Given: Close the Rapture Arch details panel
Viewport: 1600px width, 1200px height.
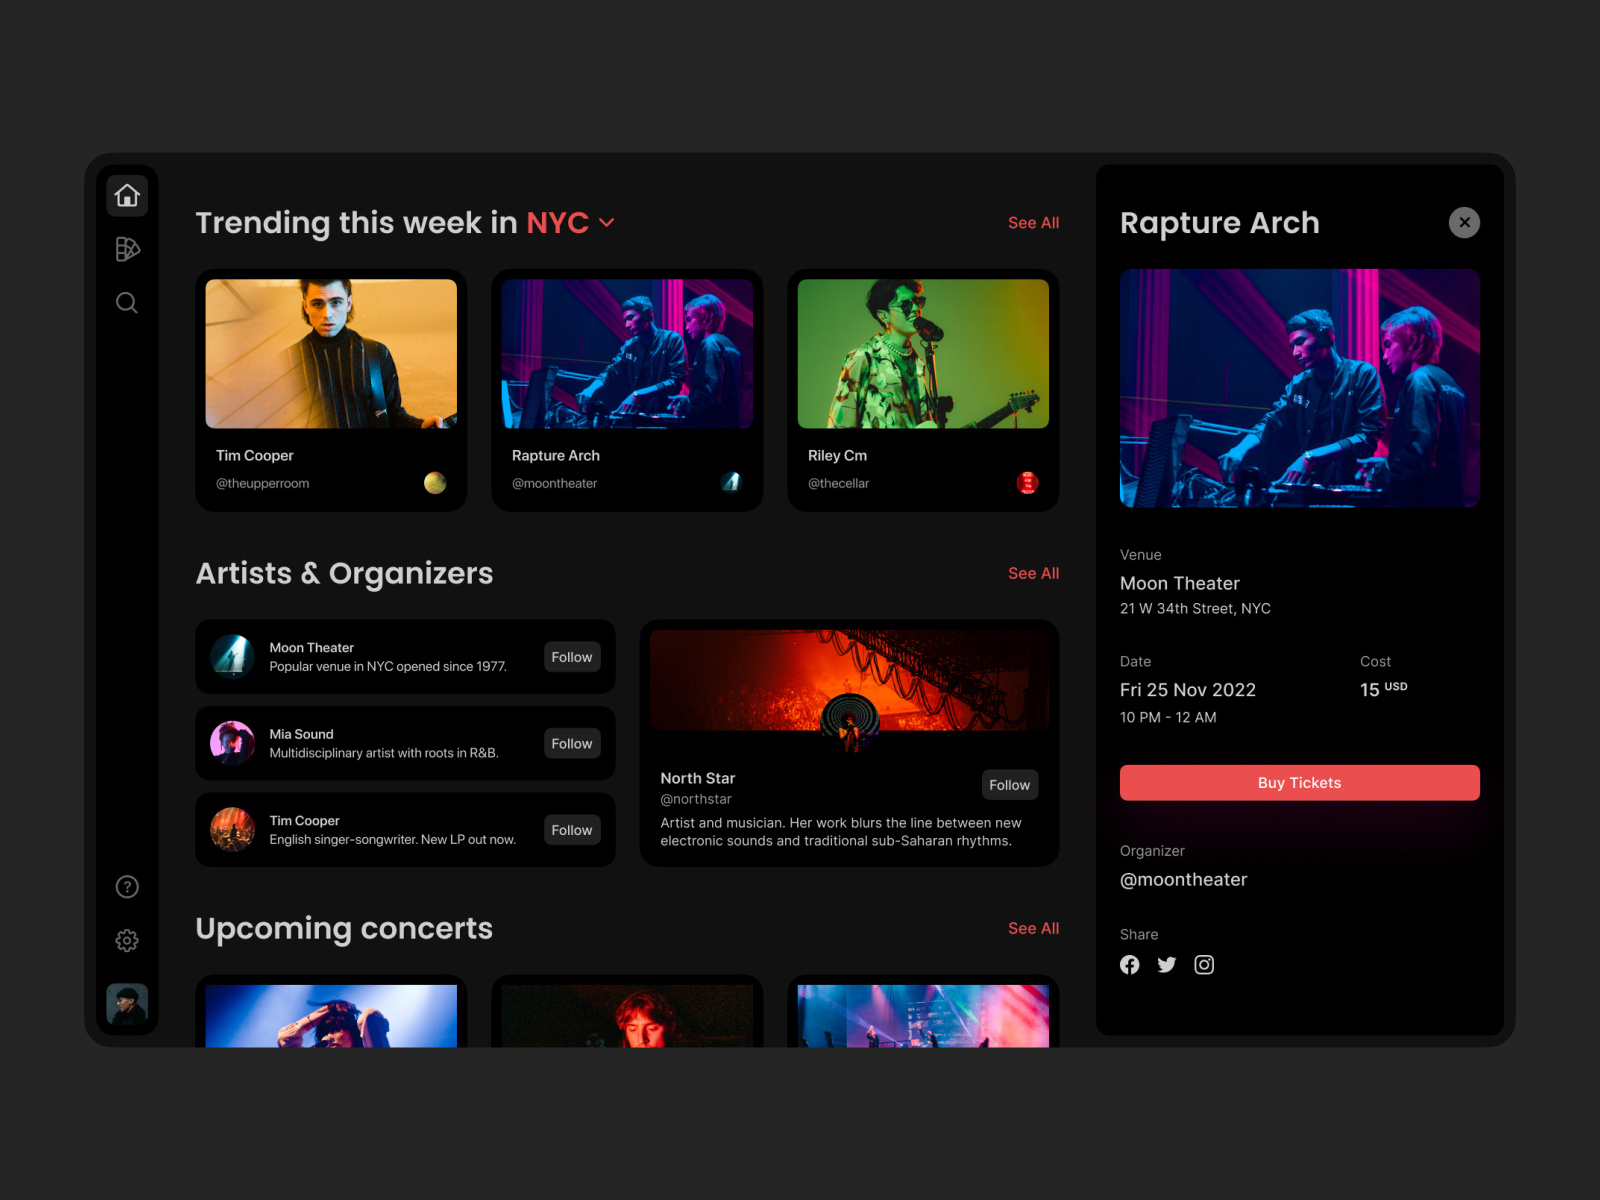Looking at the screenshot, I should point(1464,222).
